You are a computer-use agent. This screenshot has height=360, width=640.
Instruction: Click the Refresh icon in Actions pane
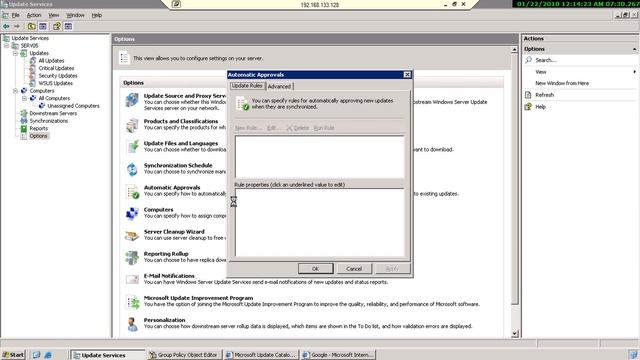tap(528, 95)
